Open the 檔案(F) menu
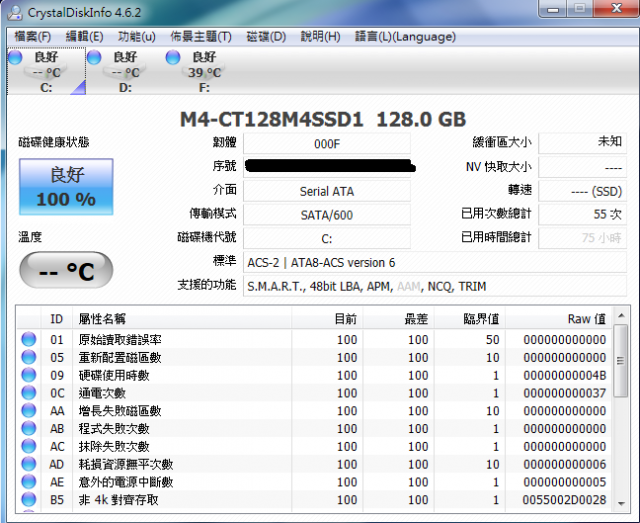 click(x=33, y=37)
